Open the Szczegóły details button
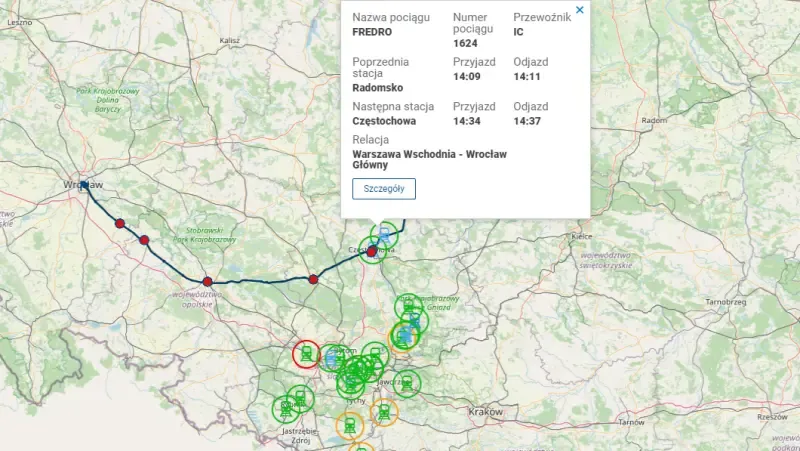The image size is (800, 451). click(x=384, y=189)
